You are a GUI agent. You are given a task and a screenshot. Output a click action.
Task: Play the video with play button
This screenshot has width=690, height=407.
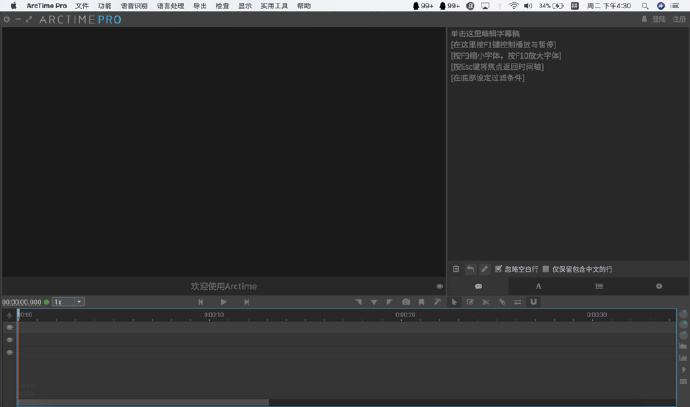tap(224, 302)
